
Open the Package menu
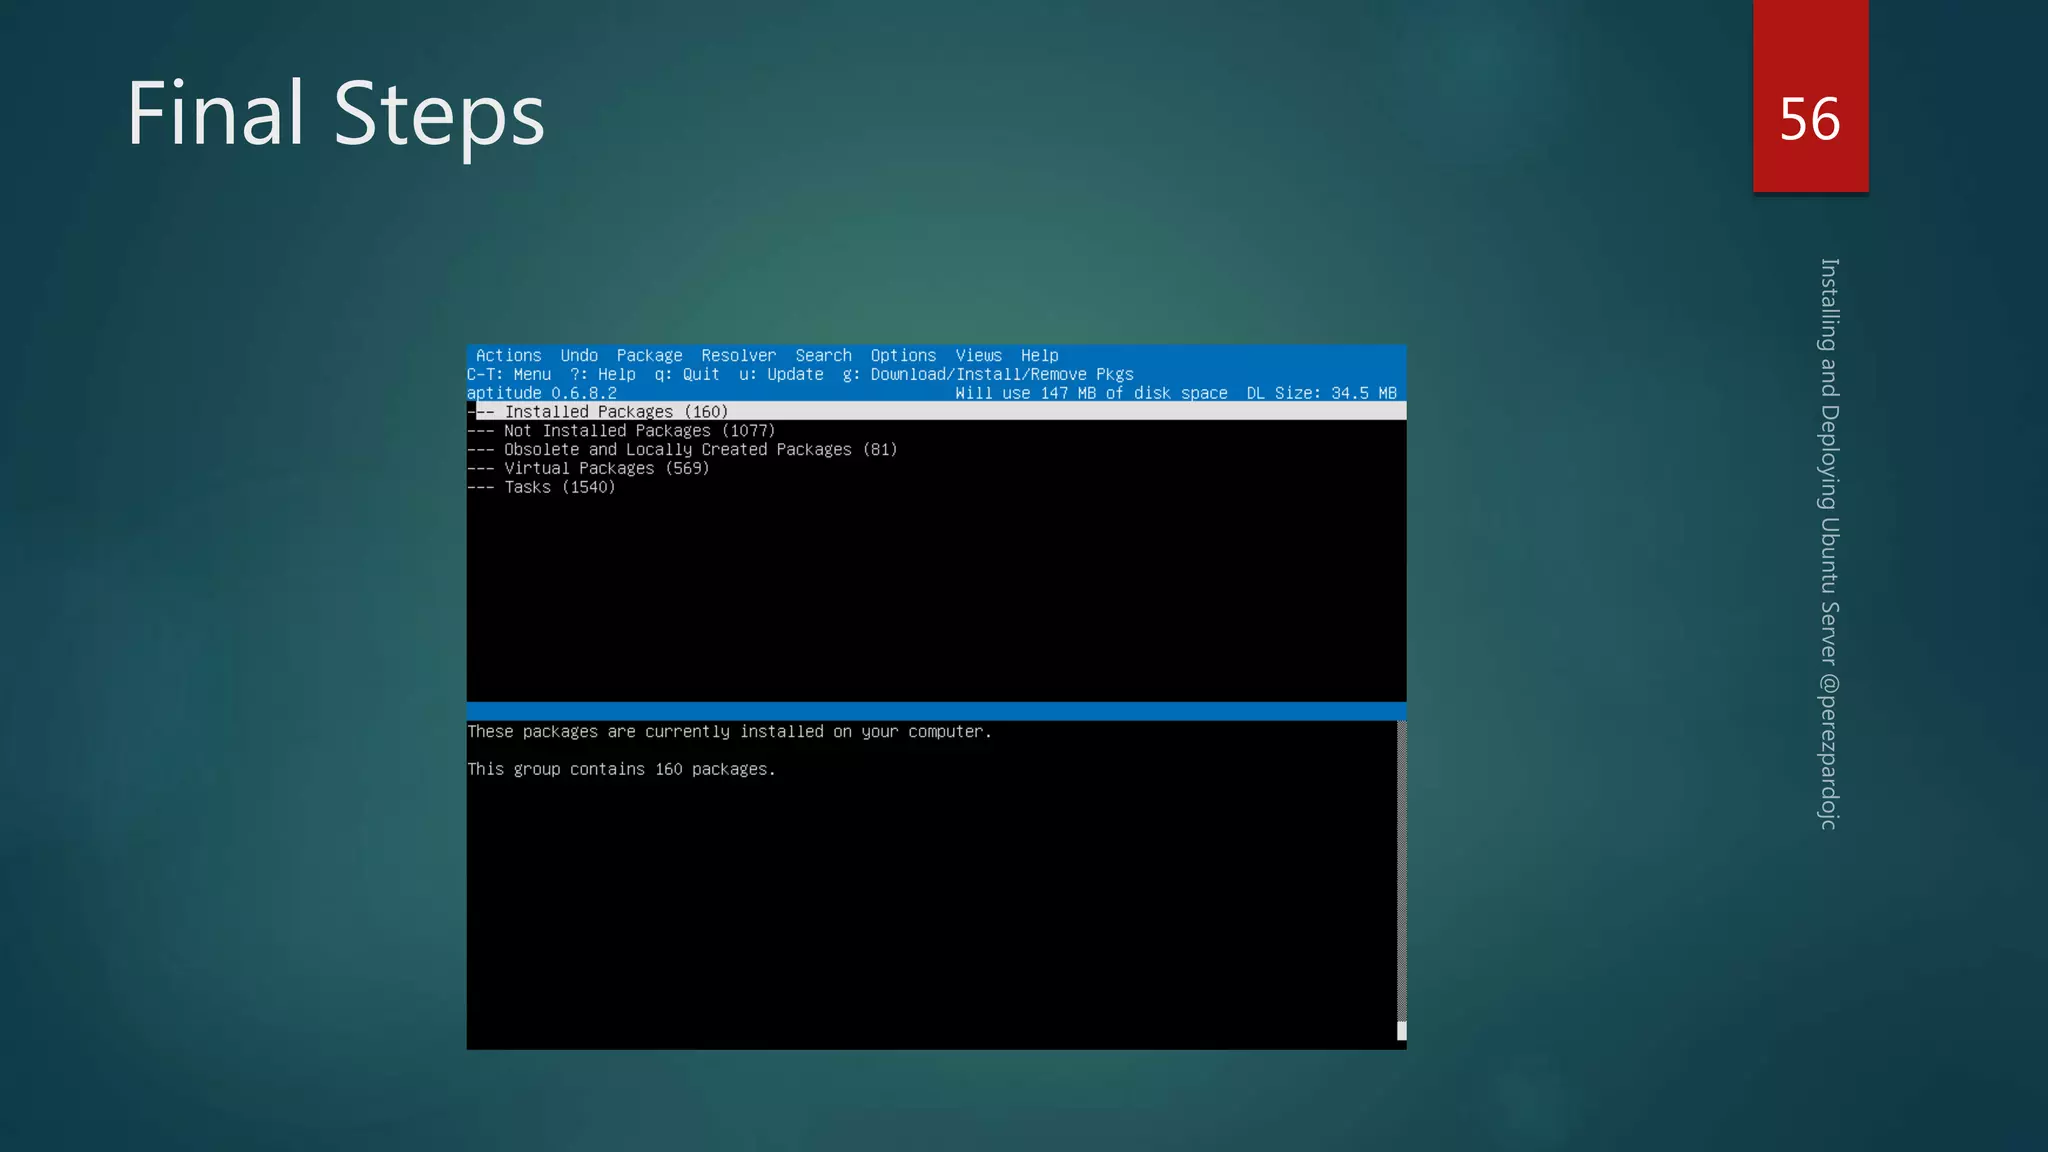pos(649,355)
